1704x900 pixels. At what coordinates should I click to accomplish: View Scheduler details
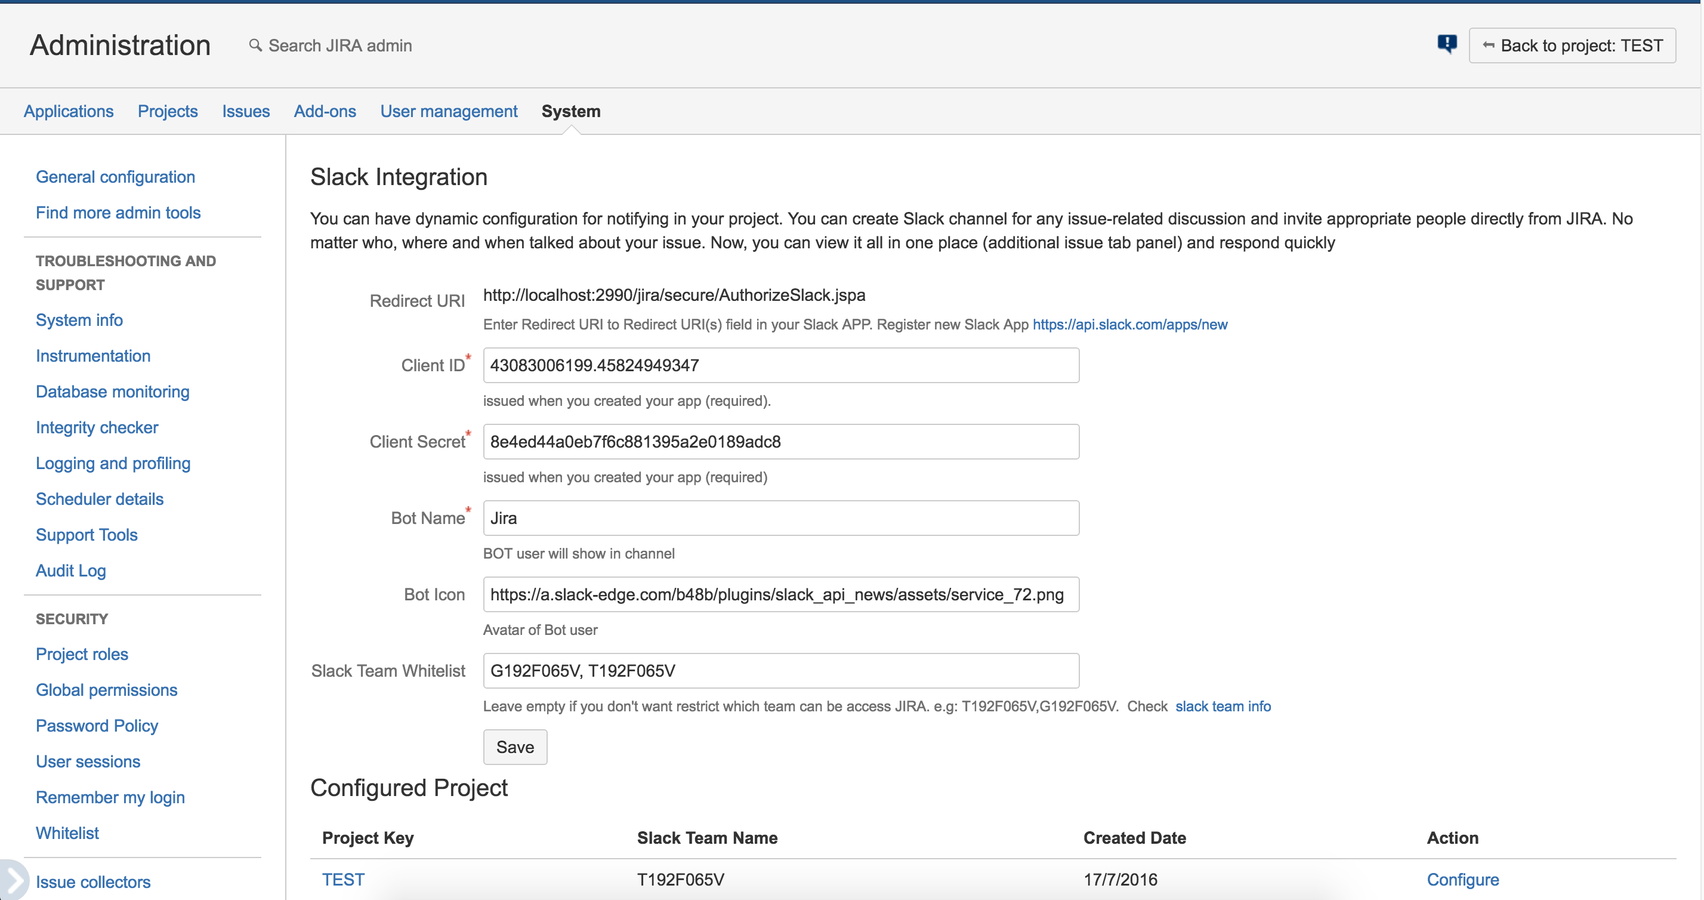[100, 499]
